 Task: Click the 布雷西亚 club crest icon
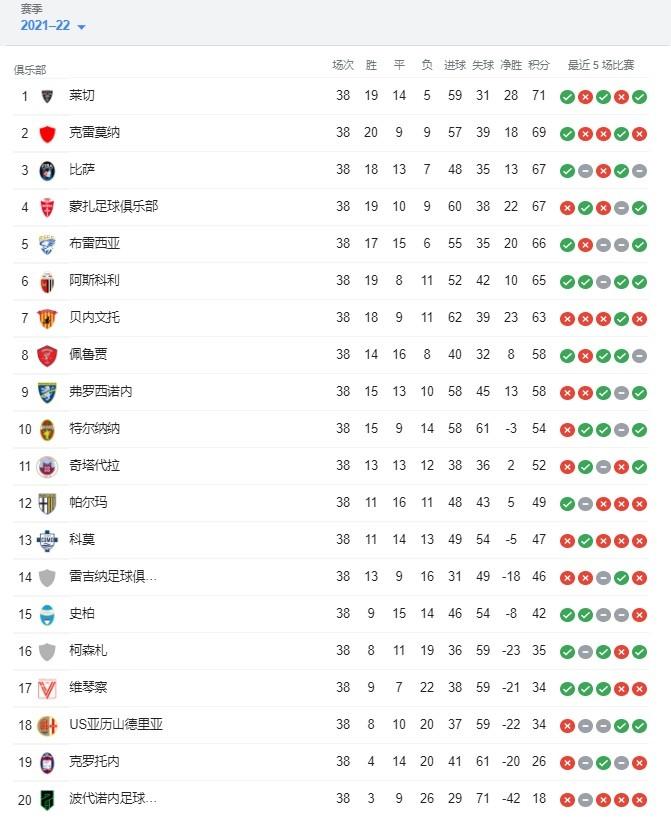[x=48, y=240]
